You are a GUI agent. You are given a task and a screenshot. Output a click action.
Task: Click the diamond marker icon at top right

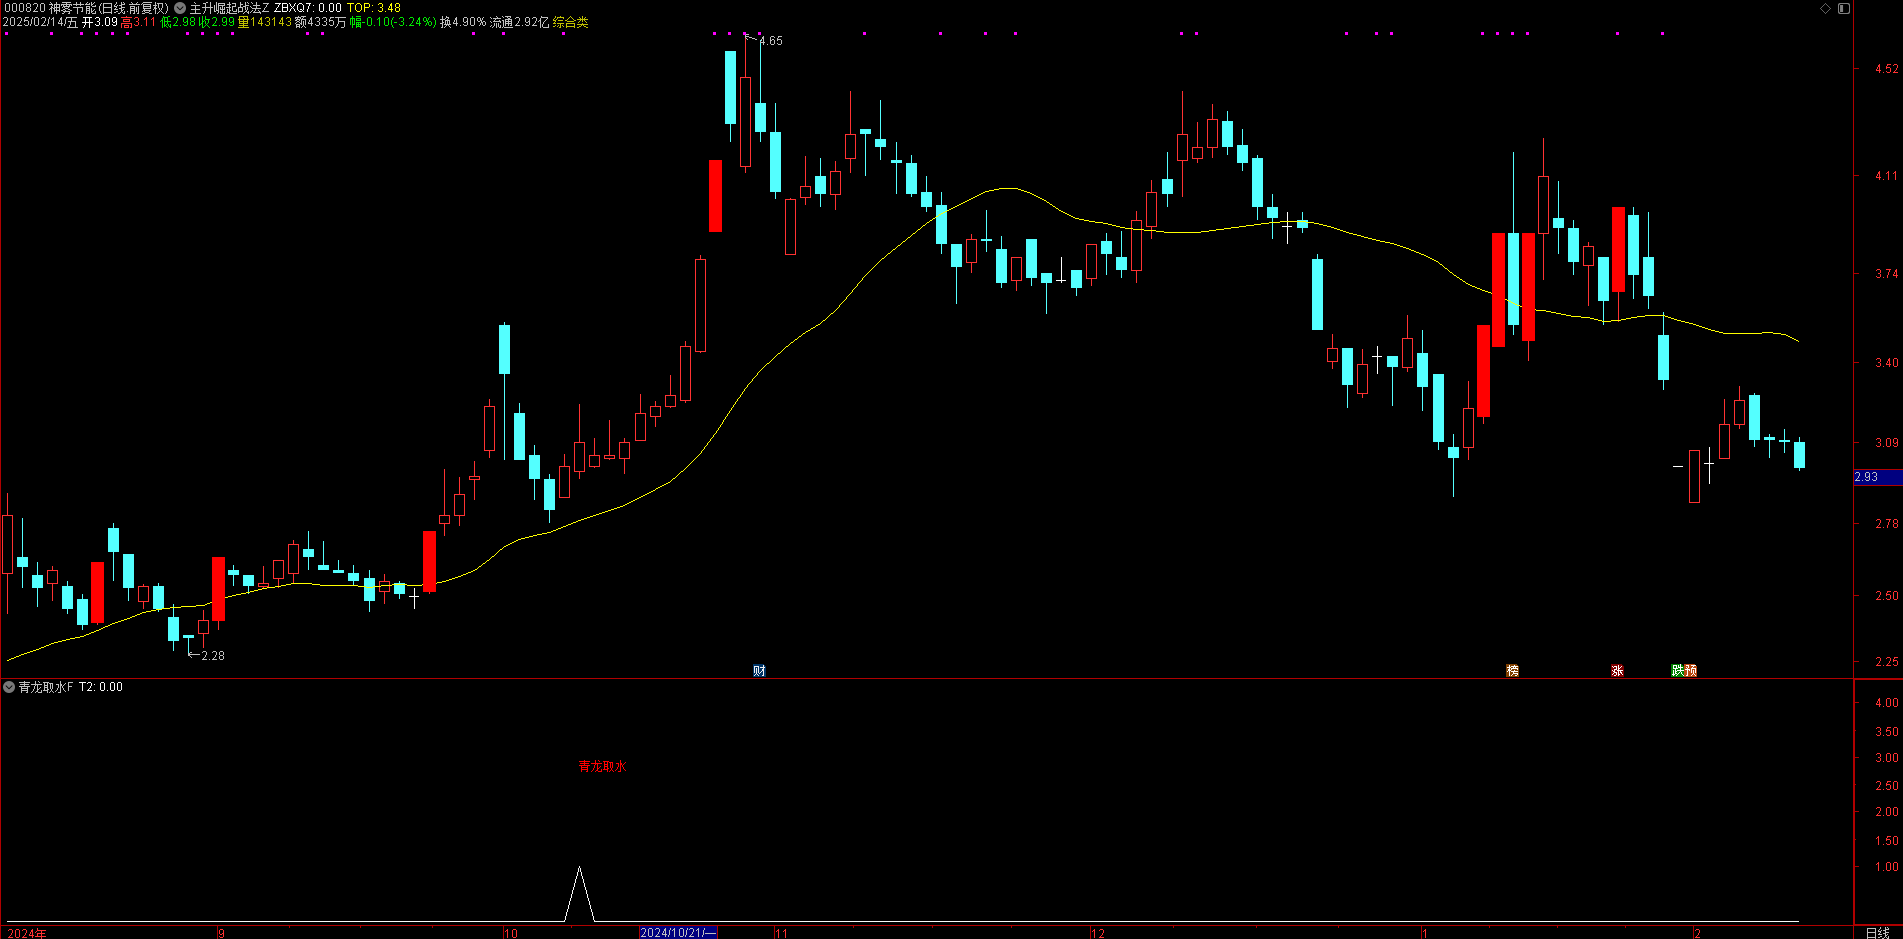click(x=1825, y=8)
